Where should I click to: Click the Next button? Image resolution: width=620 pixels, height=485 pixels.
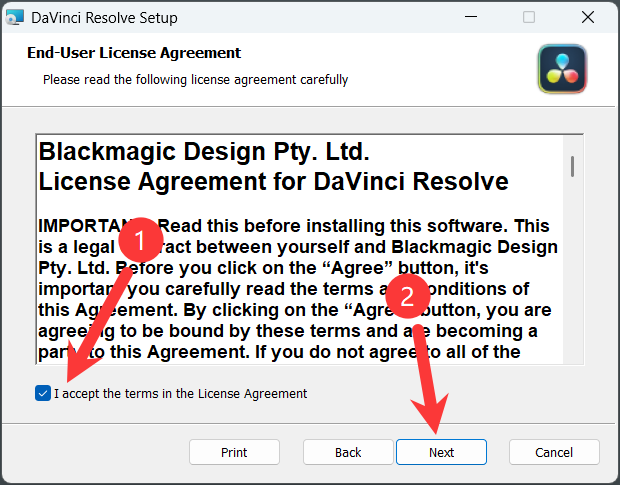441,452
